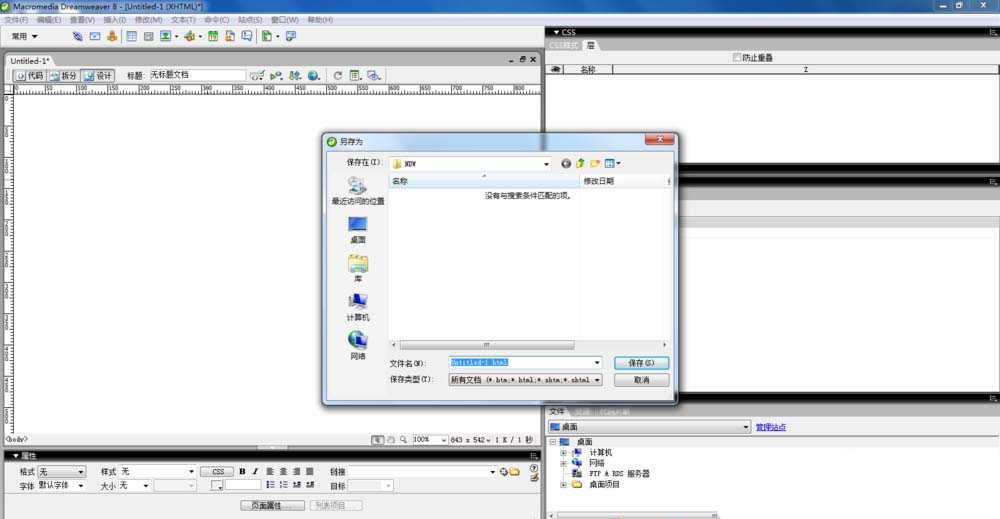Click the Bold formatting button
1000x519 pixels.
pyautogui.click(x=242, y=471)
